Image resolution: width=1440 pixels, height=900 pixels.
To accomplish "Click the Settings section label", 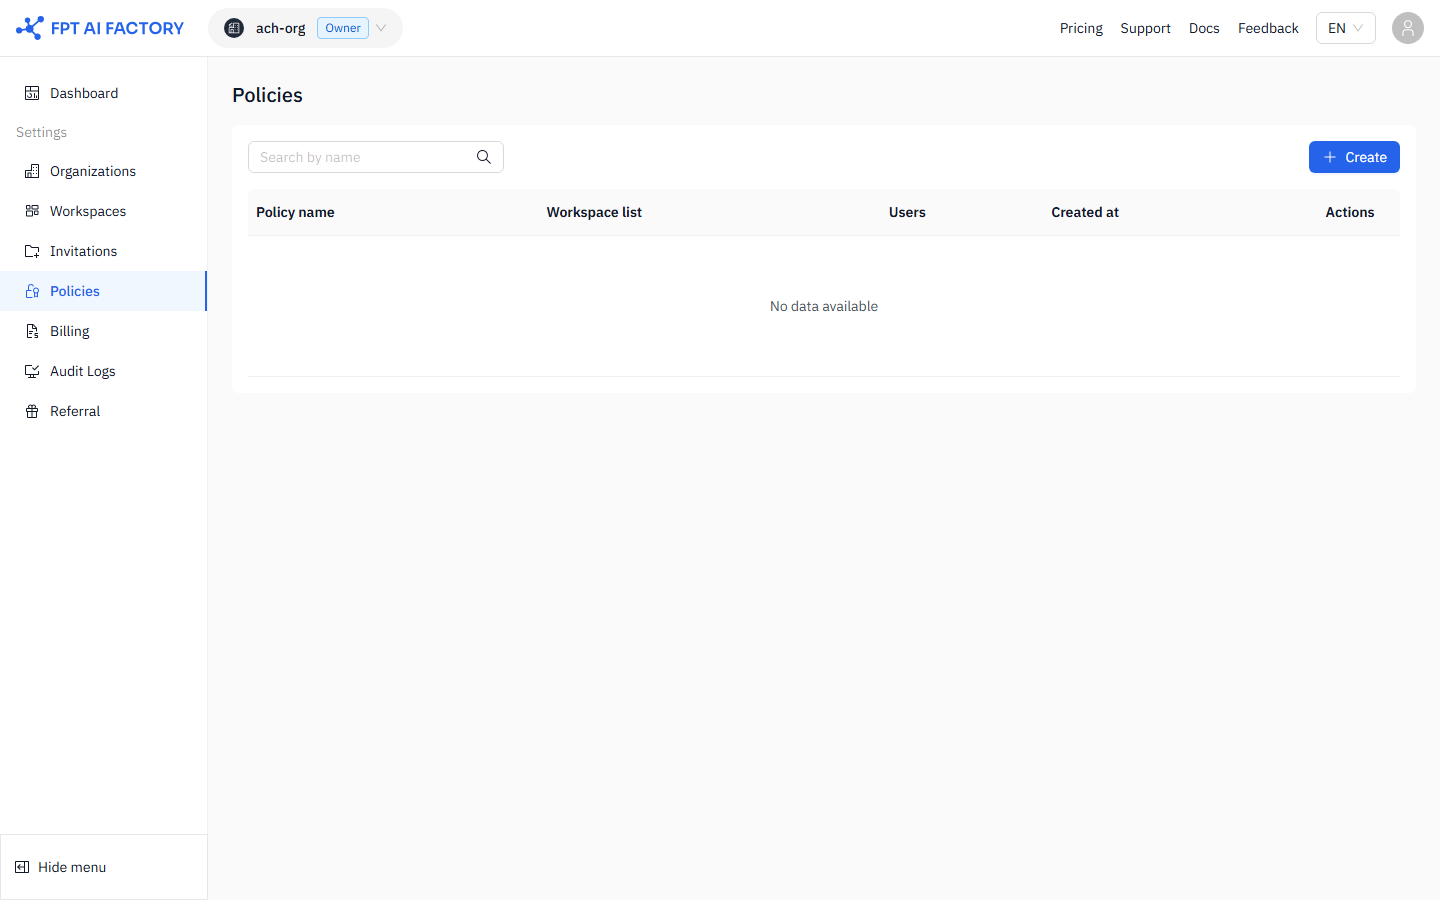I will coord(41,132).
